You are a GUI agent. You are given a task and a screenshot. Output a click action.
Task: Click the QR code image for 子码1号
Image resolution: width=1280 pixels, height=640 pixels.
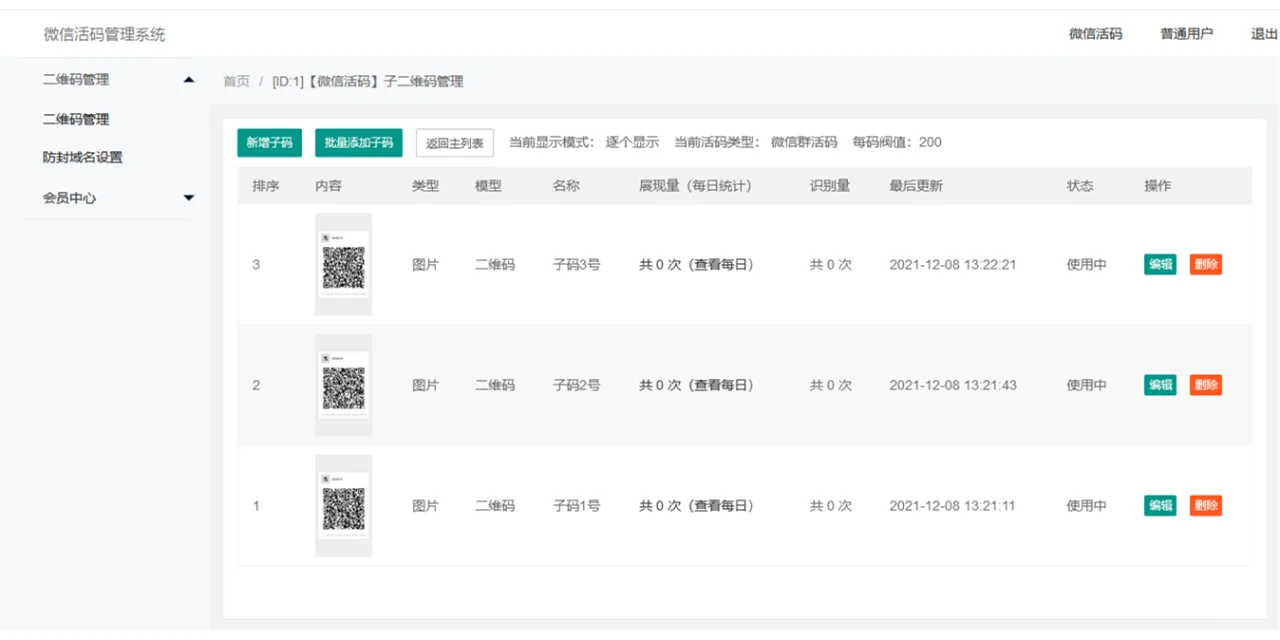point(343,505)
